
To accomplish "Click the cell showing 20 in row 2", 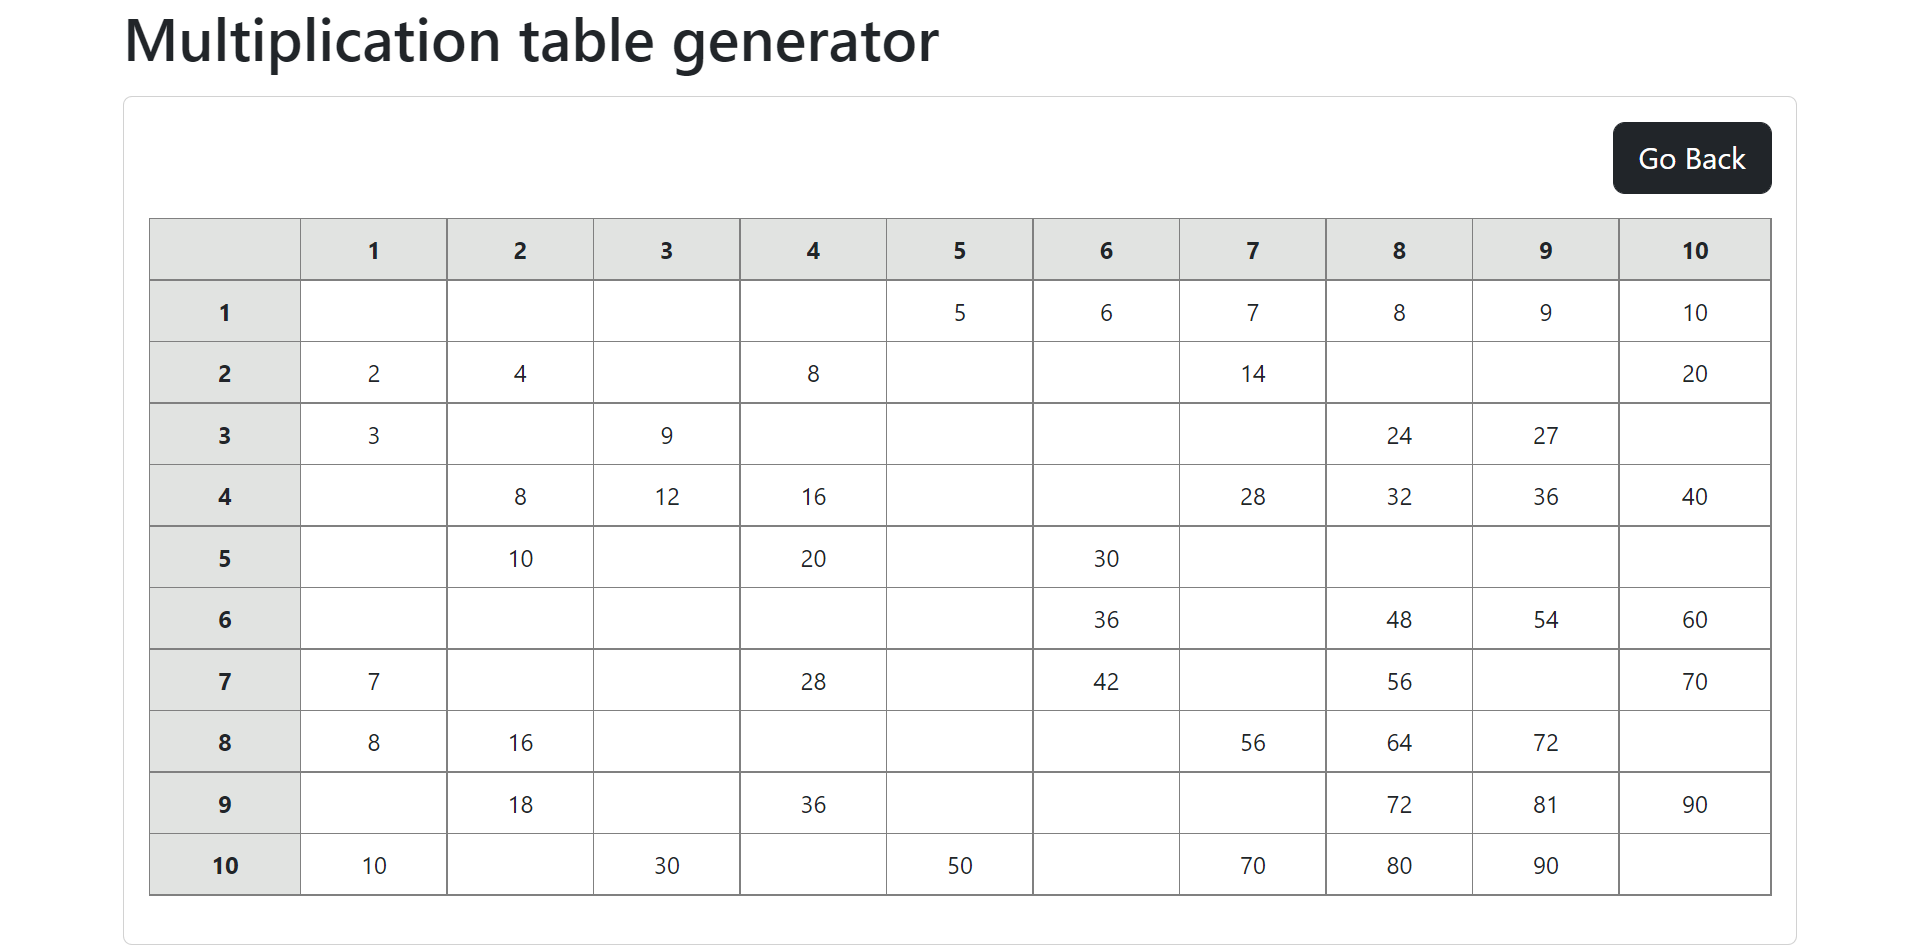I will 1694,373.
